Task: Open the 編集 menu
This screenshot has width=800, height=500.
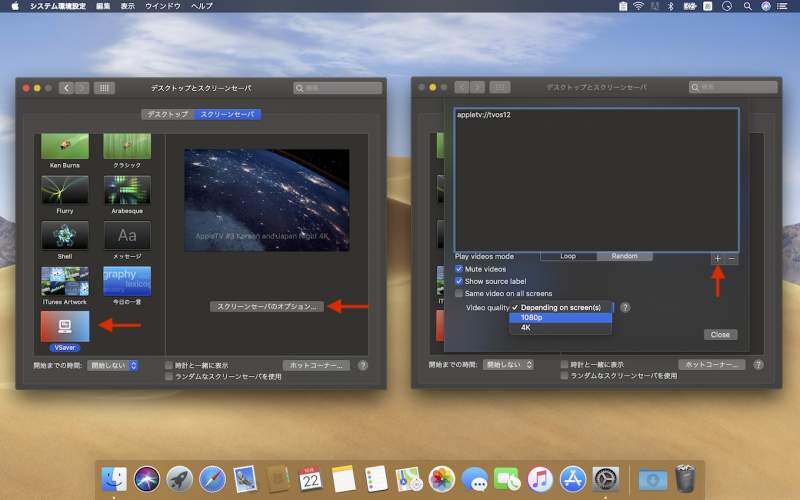Action: (103, 6)
